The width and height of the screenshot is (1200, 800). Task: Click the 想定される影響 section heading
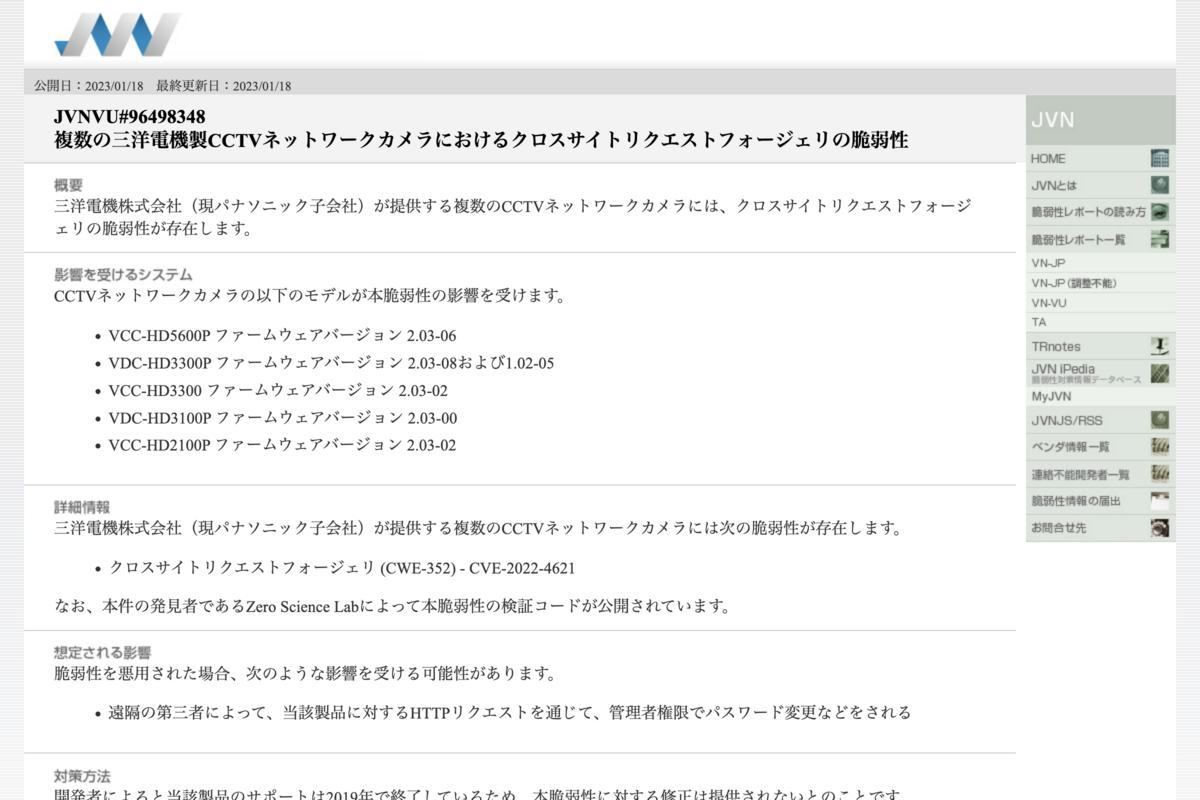coord(103,652)
